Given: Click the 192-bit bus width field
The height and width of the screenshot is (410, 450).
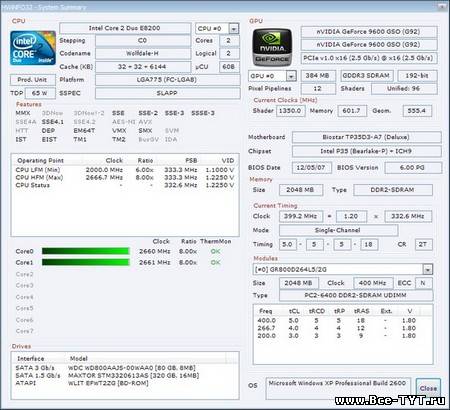Looking at the screenshot, I should [x=417, y=76].
